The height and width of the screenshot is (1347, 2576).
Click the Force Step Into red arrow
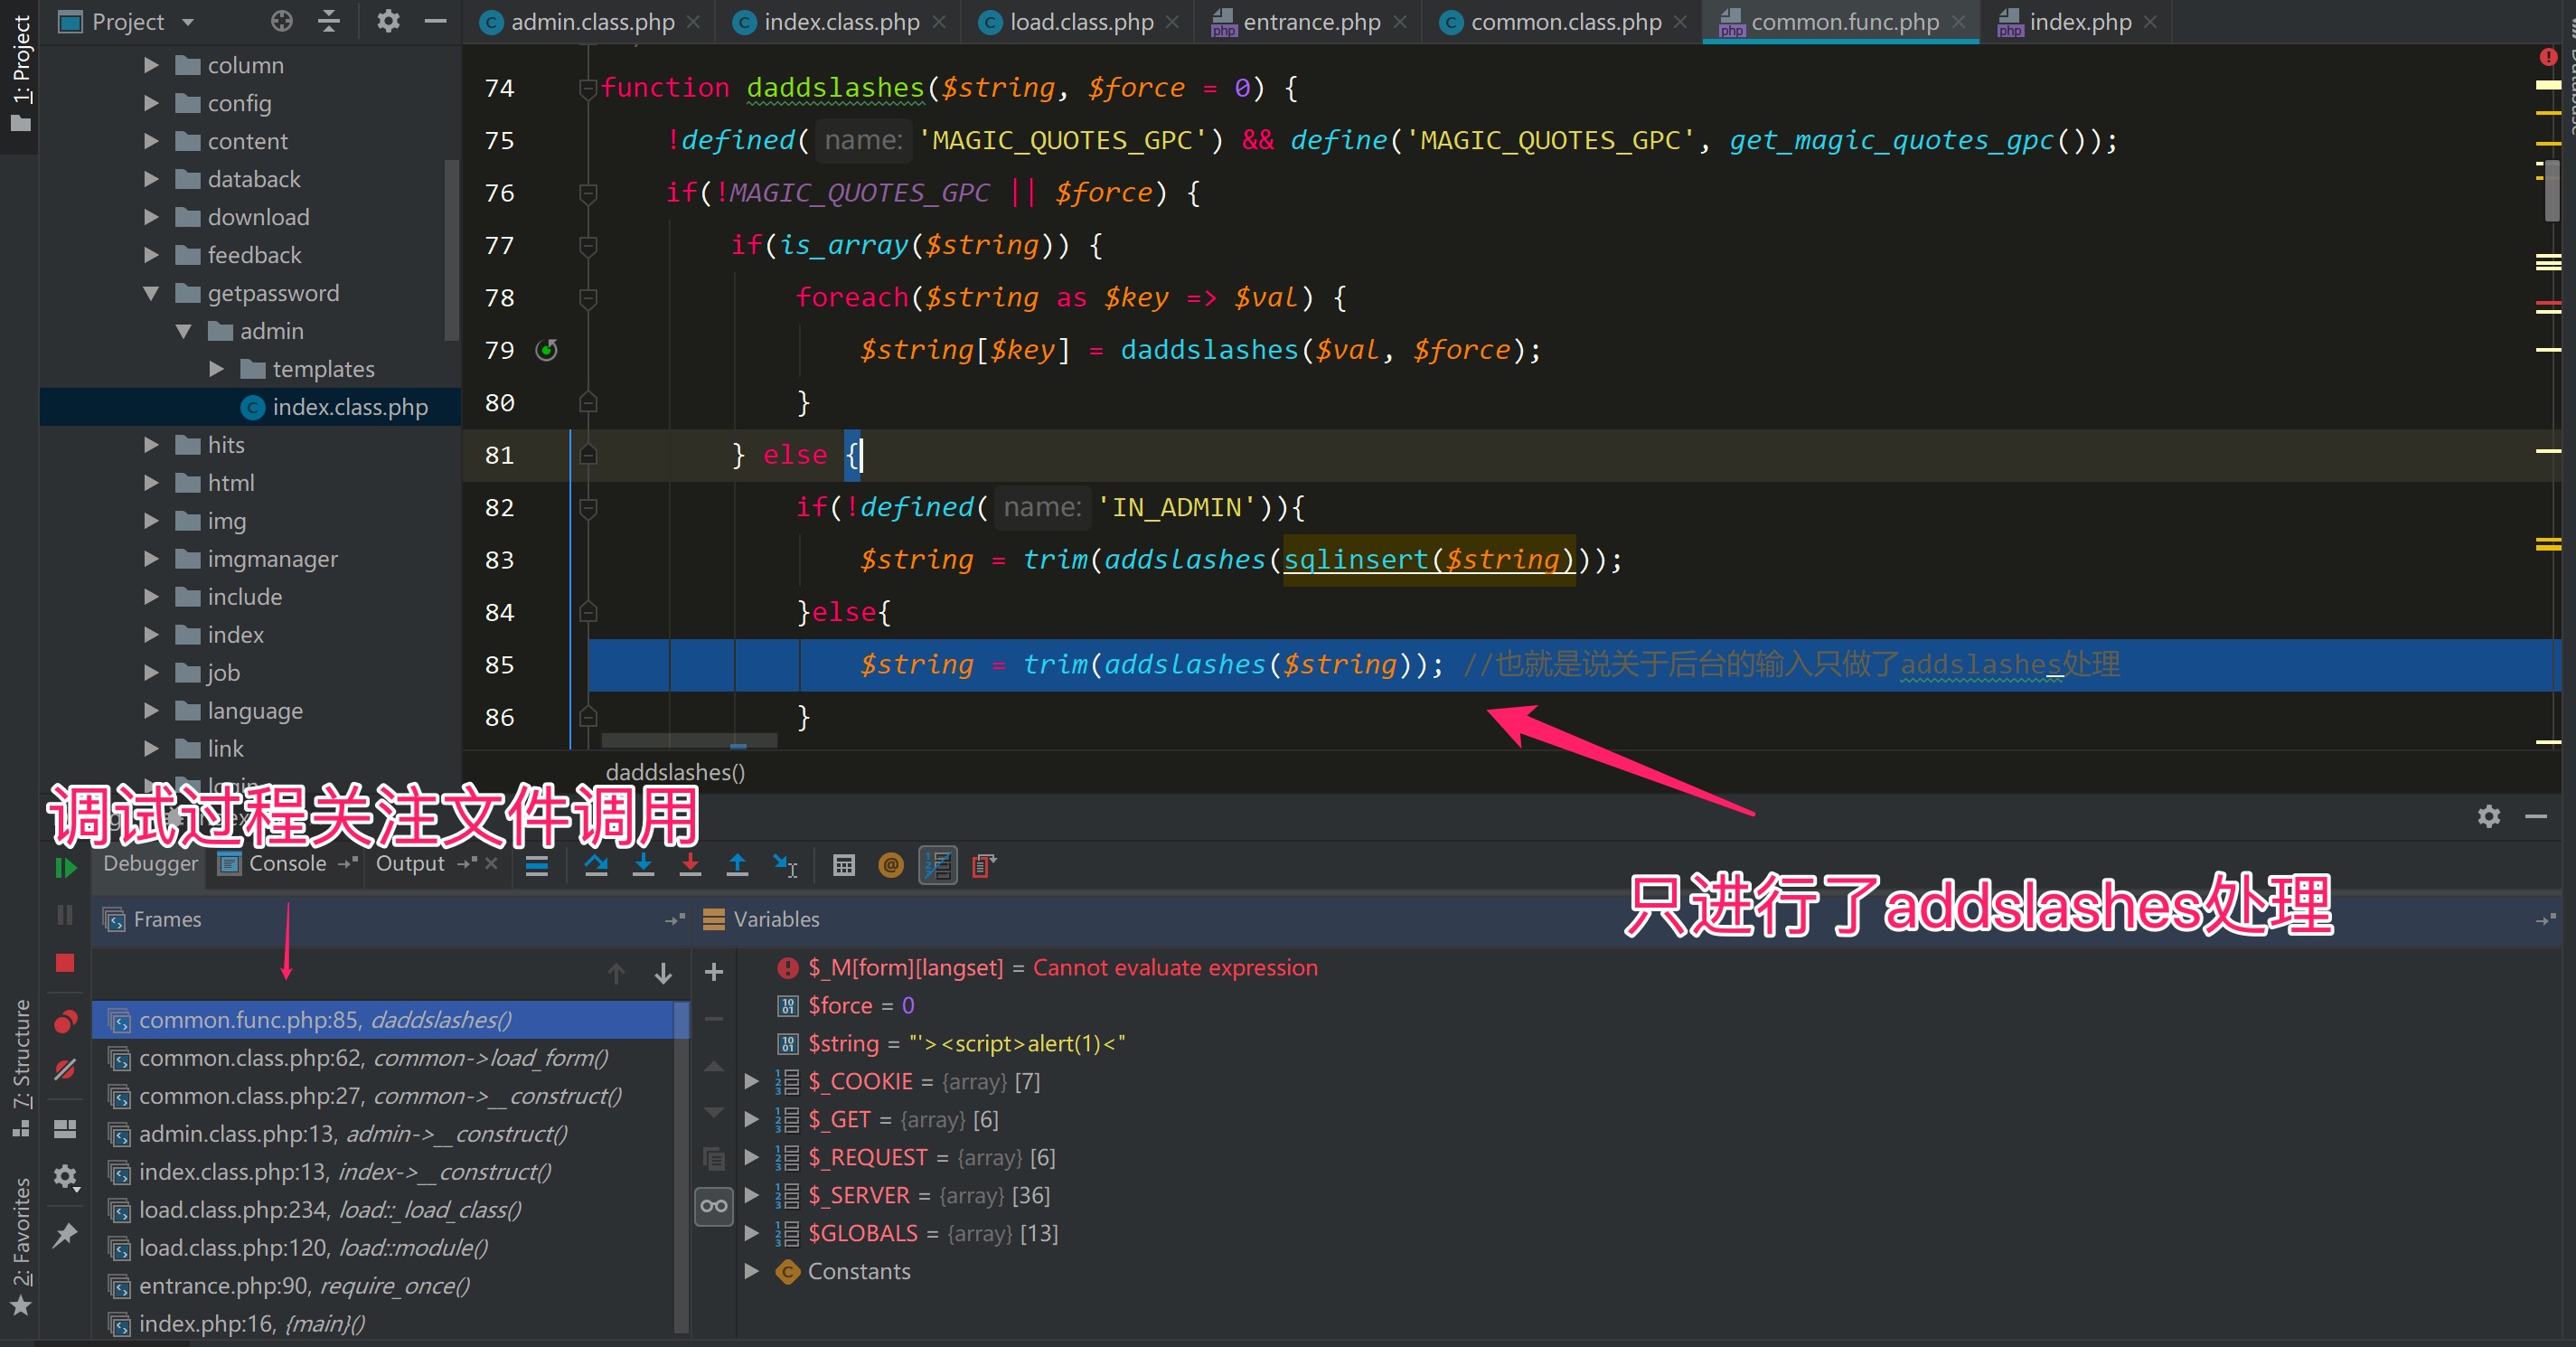pyautogui.click(x=690, y=865)
